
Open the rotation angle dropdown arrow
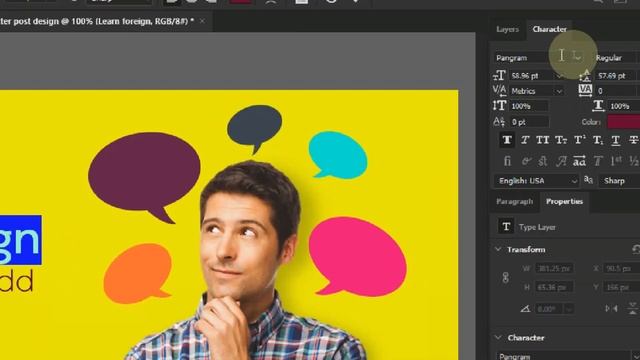click(568, 309)
